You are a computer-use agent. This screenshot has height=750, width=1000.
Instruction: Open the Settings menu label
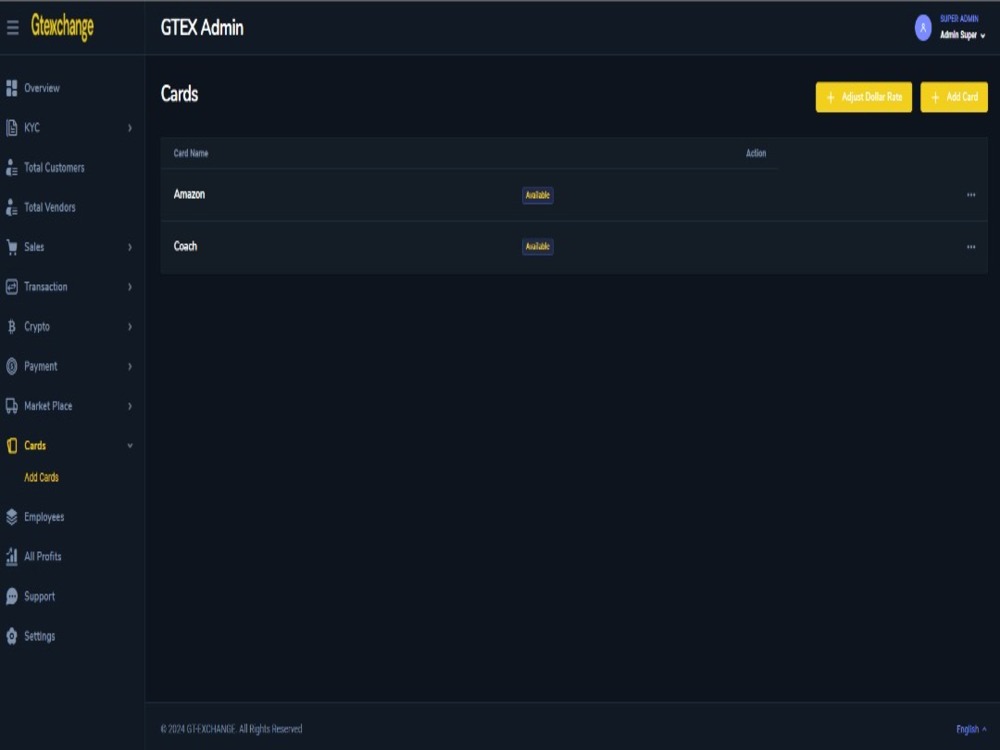(x=40, y=636)
